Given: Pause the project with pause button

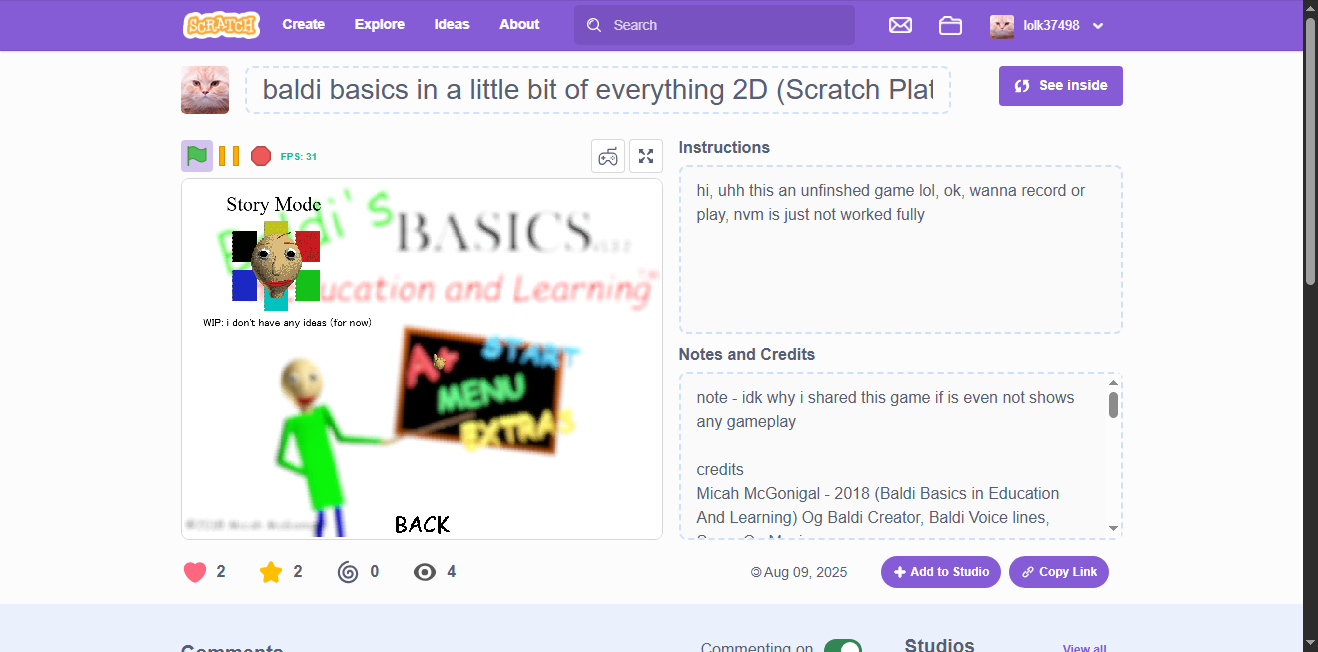Looking at the screenshot, I should click(x=229, y=156).
